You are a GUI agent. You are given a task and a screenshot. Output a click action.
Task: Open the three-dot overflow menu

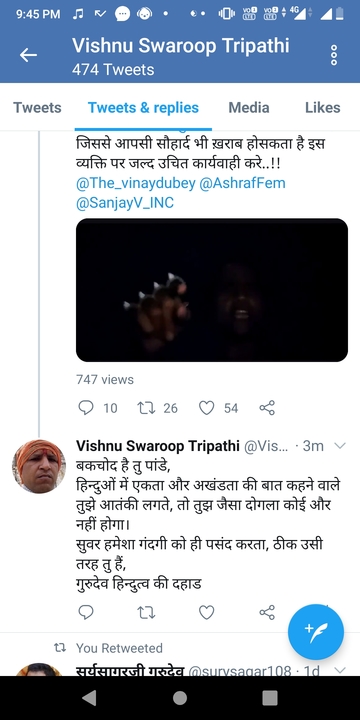pyautogui.click(x=334, y=55)
